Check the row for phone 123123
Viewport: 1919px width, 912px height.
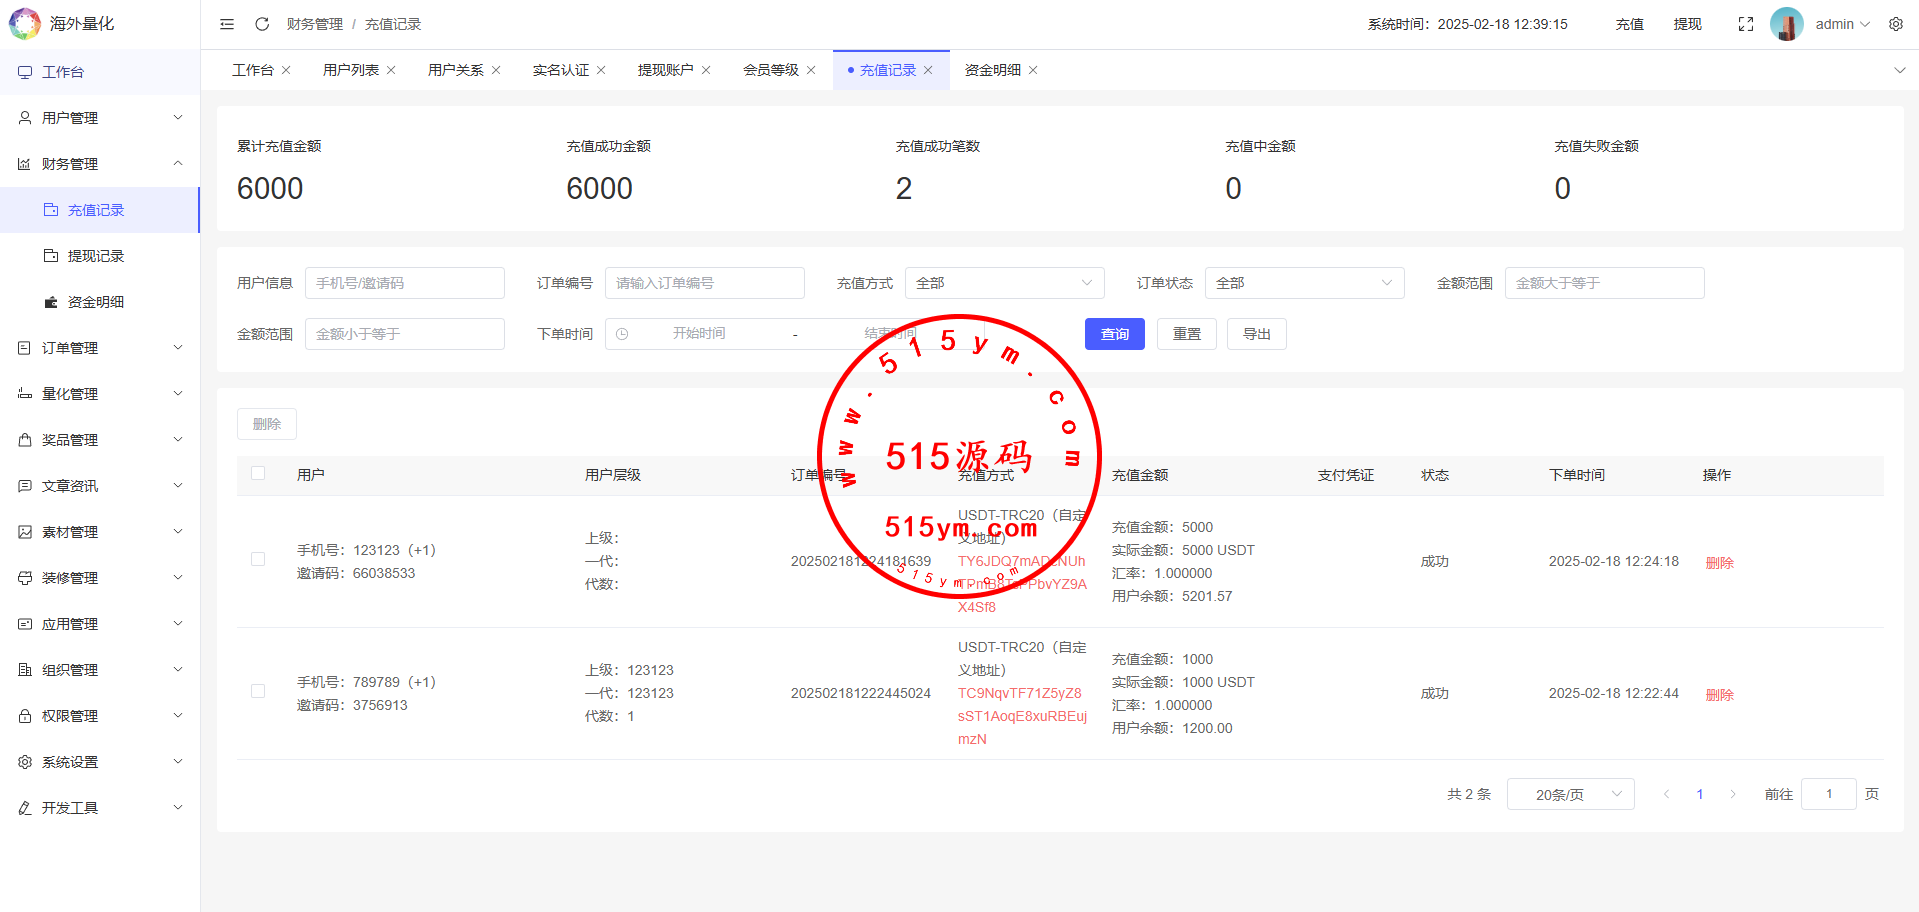pos(258,560)
